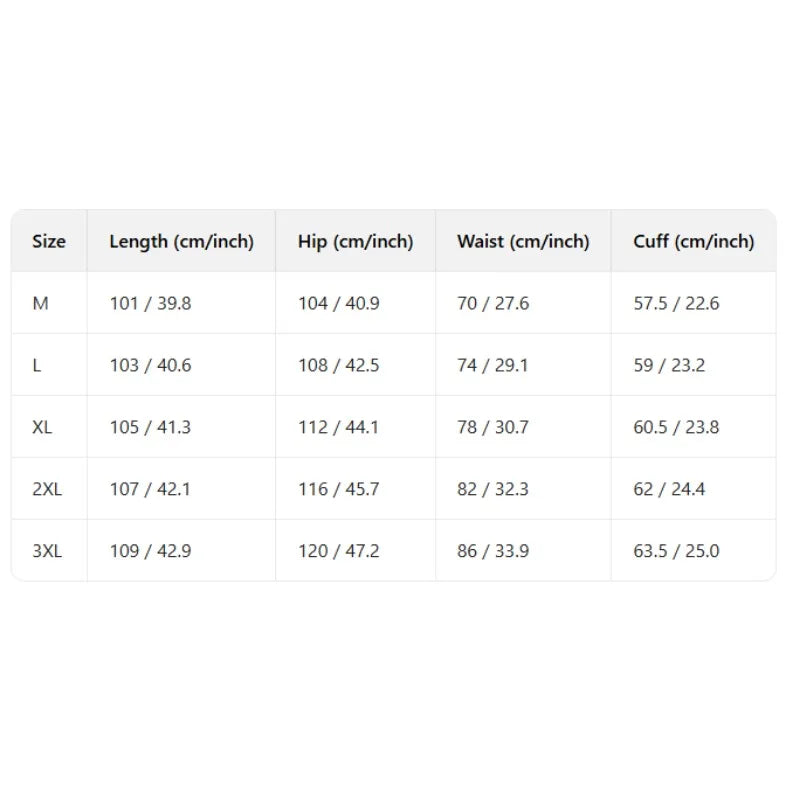
Task: Click the hip cell 108 / 42.5
Action: pyautogui.click(x=338, y=365)
